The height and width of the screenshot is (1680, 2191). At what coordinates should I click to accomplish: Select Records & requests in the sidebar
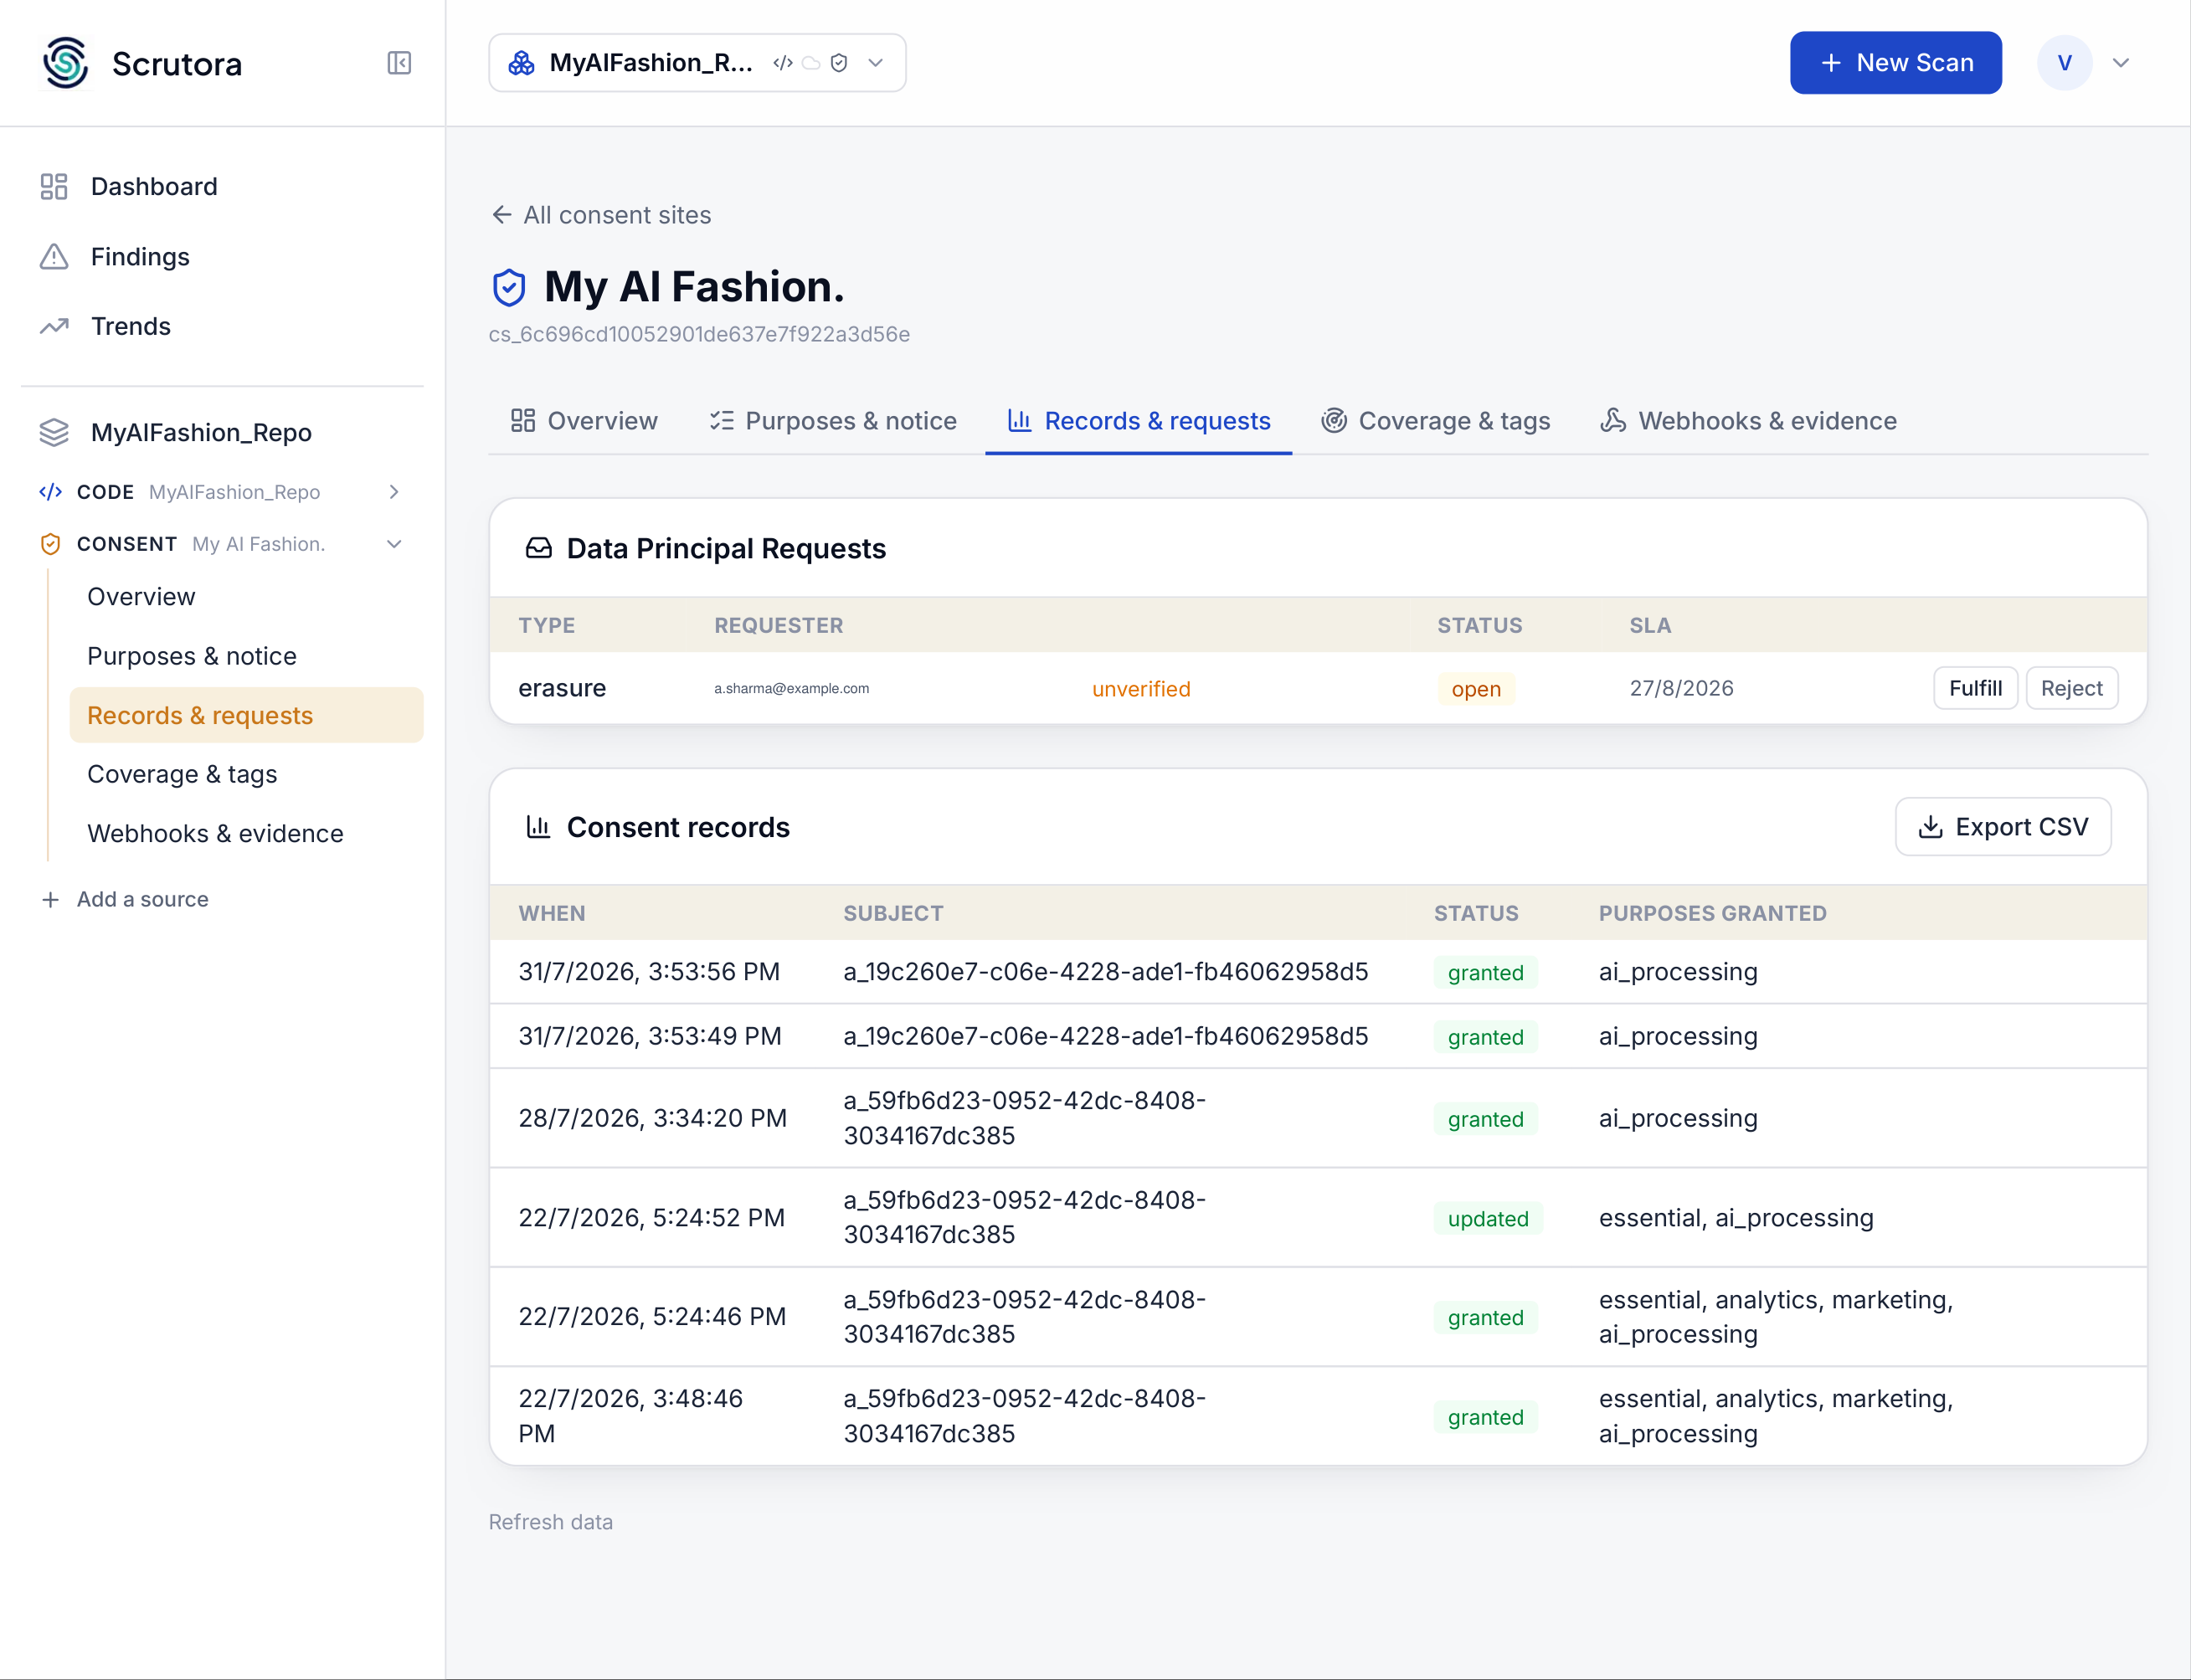click(x=246, y=715)
